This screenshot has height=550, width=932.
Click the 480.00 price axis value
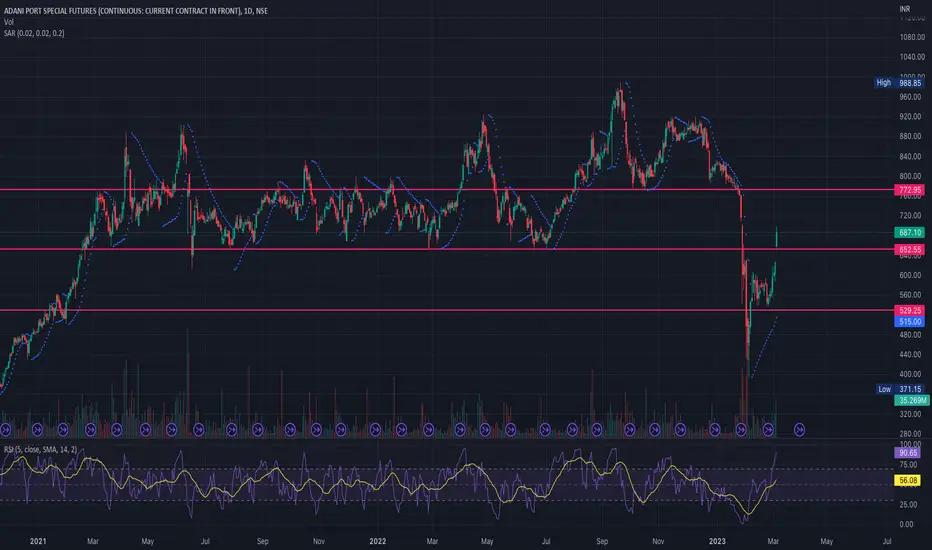click(910, 335)
